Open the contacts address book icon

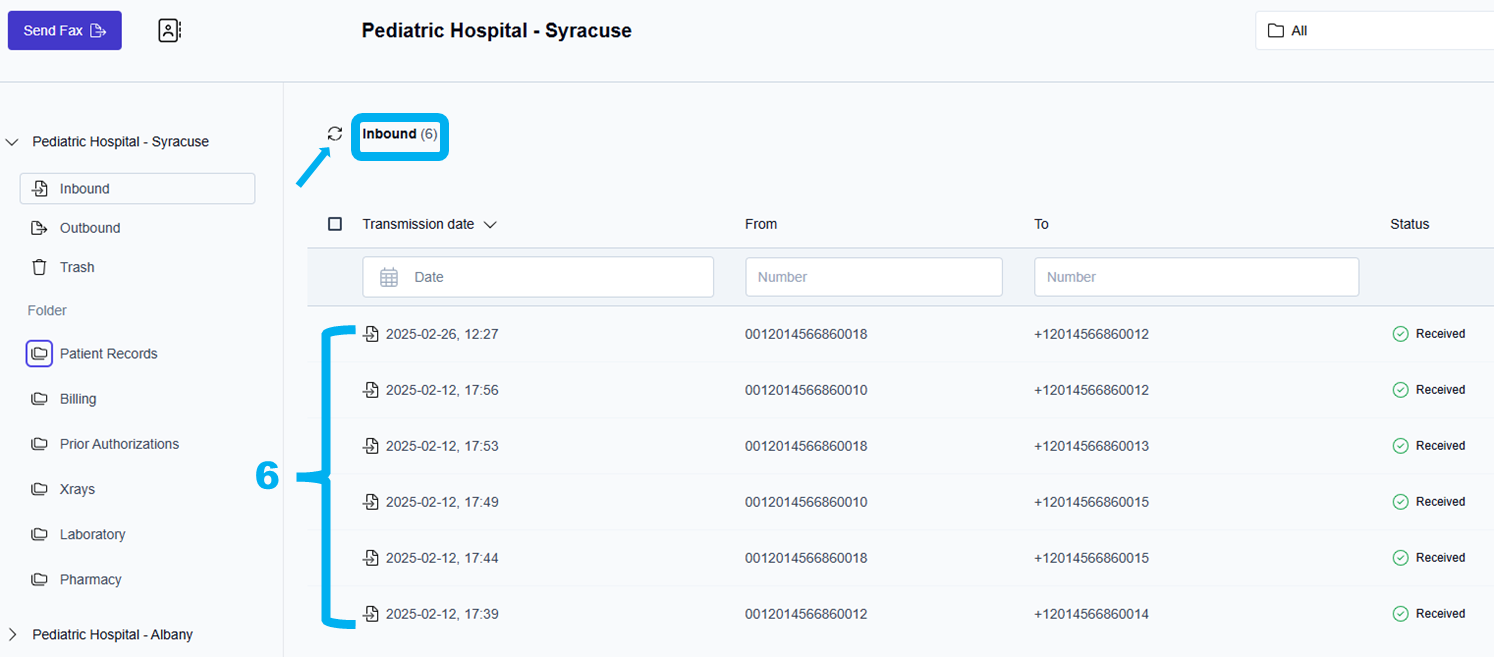[169, 31]
